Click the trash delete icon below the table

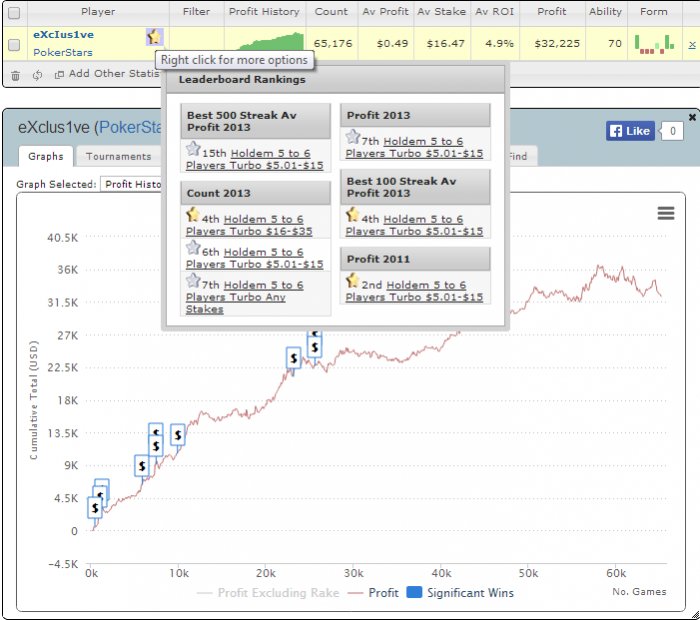[15, 75]
